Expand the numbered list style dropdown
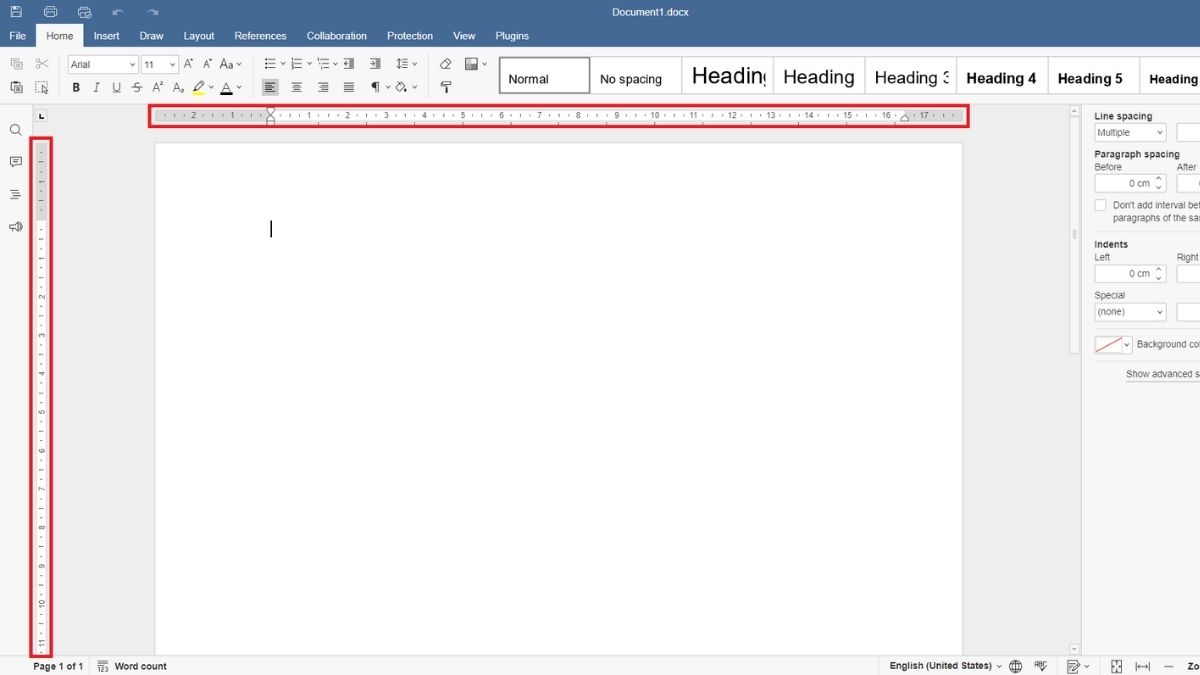This screenshot has width=1200, height=675. 309,63
